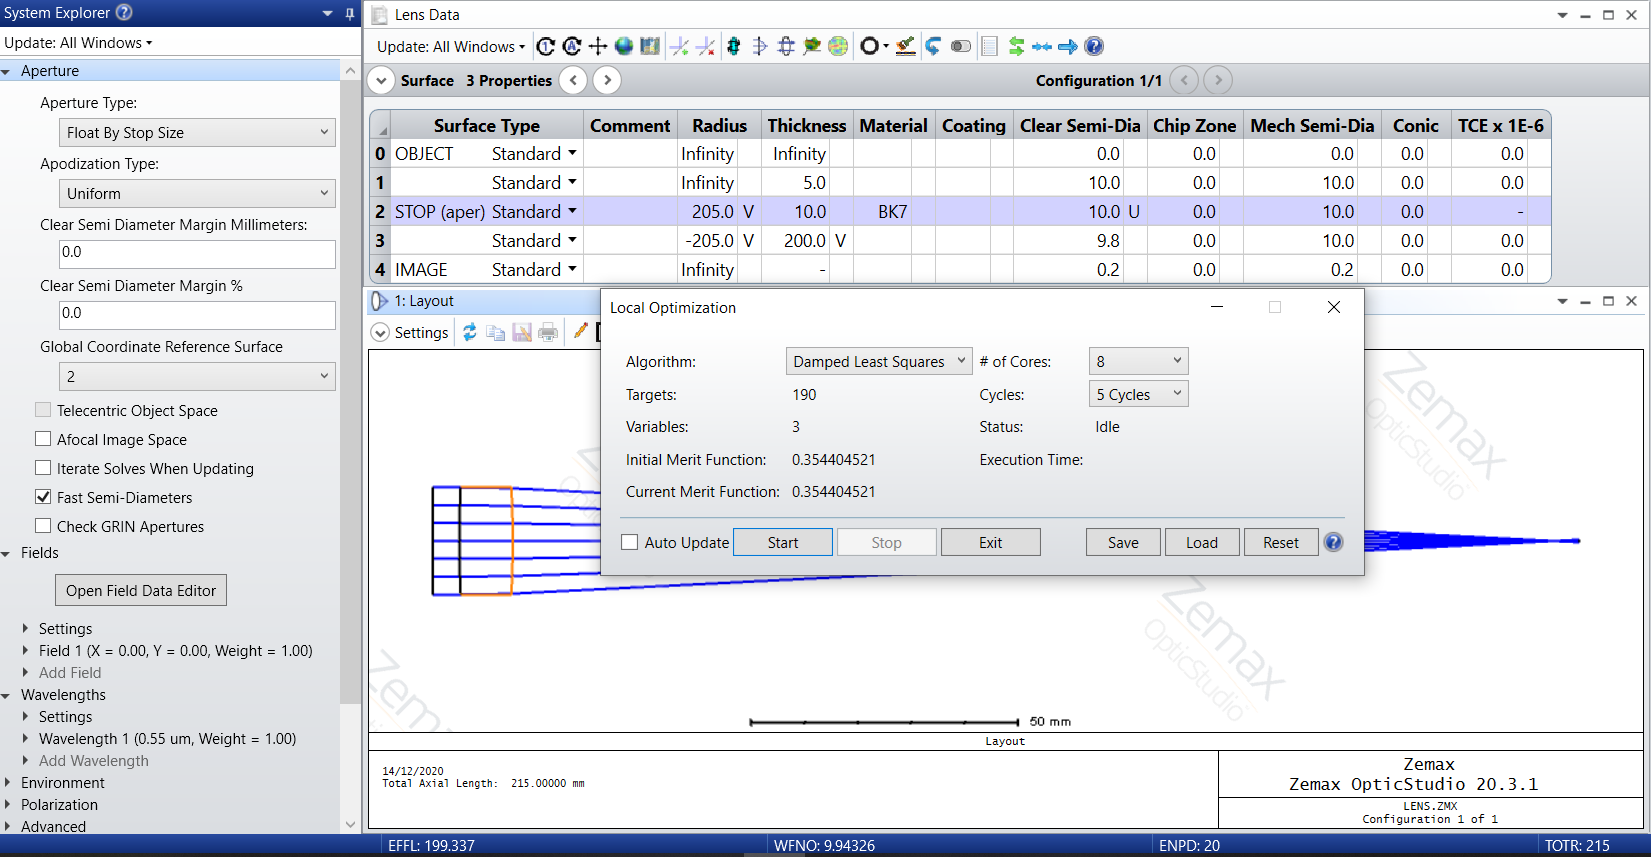Open the Algorithm dropdown (Damped Least Squares)
1651x857 pixels.
(878, 361)
